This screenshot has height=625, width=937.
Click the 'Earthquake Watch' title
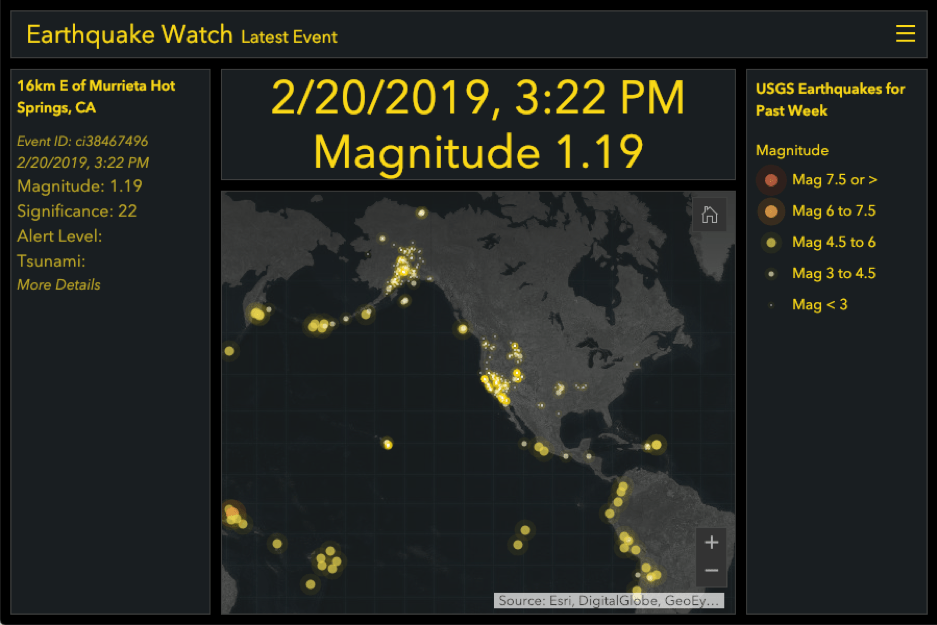click(128, 32)
